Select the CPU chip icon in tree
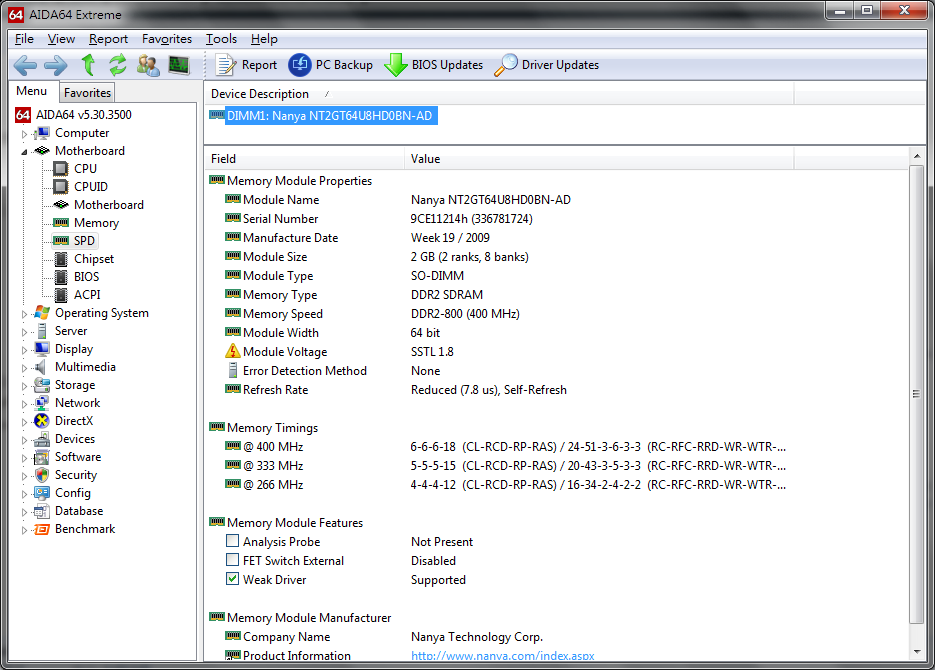The height and width of the screenshot is (670, 935). (61, 169)
